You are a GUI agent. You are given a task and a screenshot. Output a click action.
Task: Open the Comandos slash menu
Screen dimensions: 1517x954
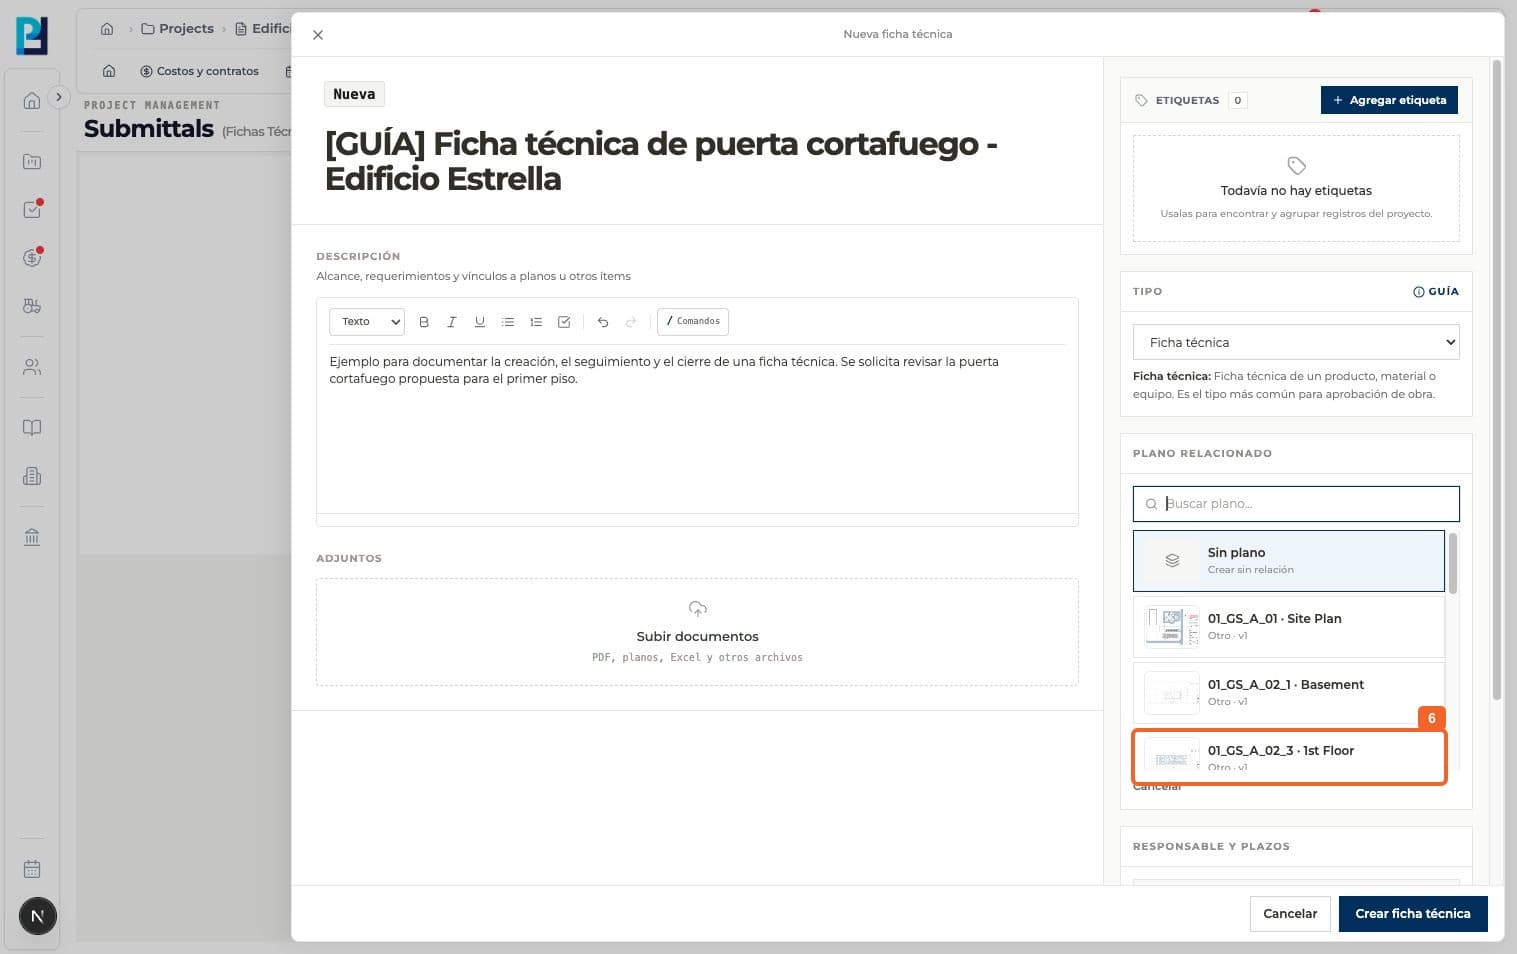693,321
